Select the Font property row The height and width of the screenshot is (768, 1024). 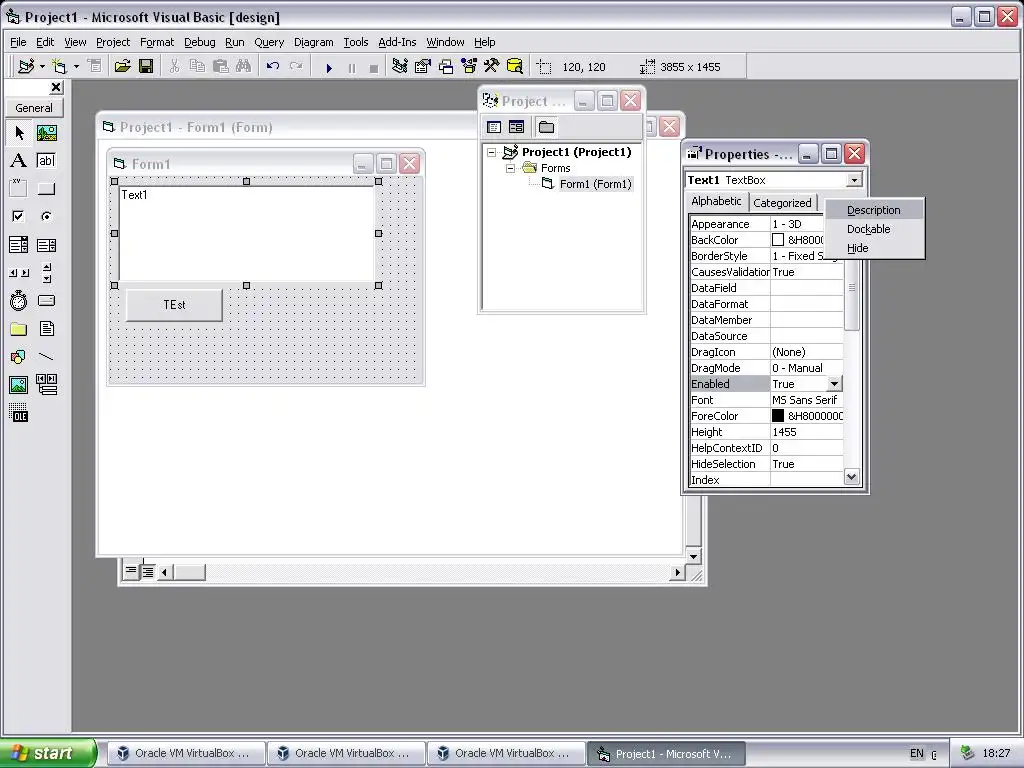pos(767,400)
